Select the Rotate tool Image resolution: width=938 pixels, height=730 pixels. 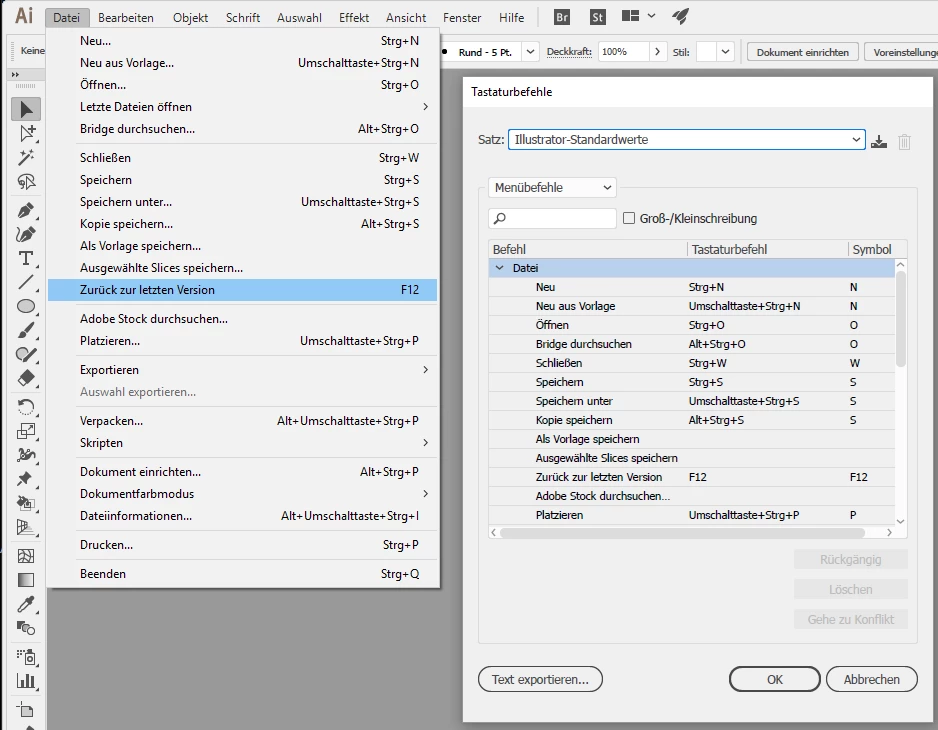point(26,407)
